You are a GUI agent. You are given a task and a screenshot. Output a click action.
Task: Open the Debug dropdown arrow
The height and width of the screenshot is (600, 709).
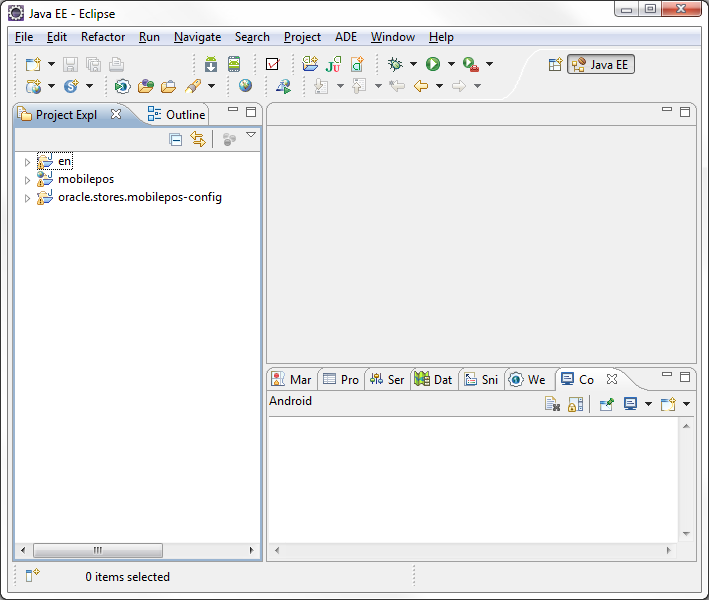pos(413,64)
